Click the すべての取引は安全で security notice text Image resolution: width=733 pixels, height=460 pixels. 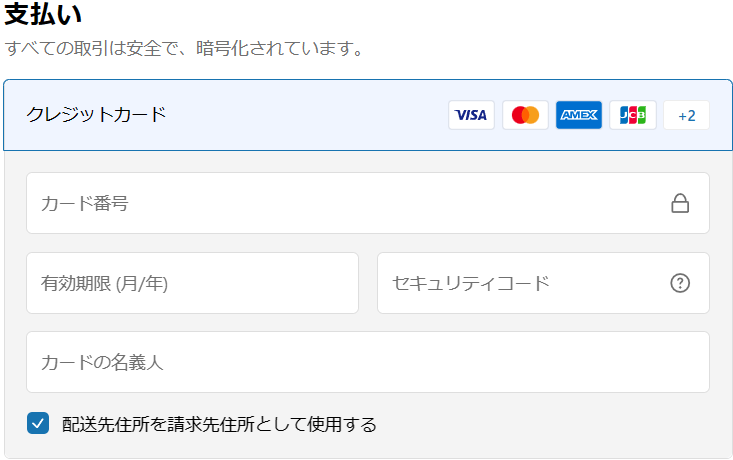click(183, 48)
